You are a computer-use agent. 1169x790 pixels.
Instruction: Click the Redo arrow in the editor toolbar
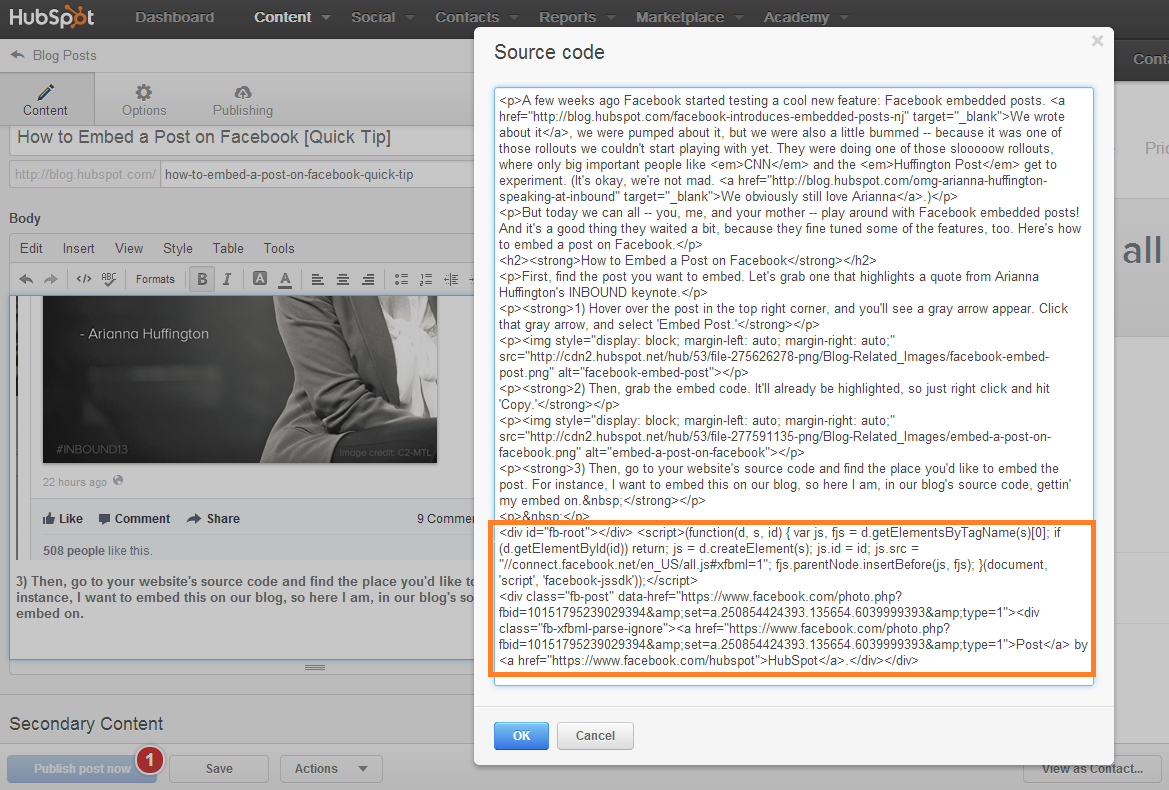pos(50,279)
